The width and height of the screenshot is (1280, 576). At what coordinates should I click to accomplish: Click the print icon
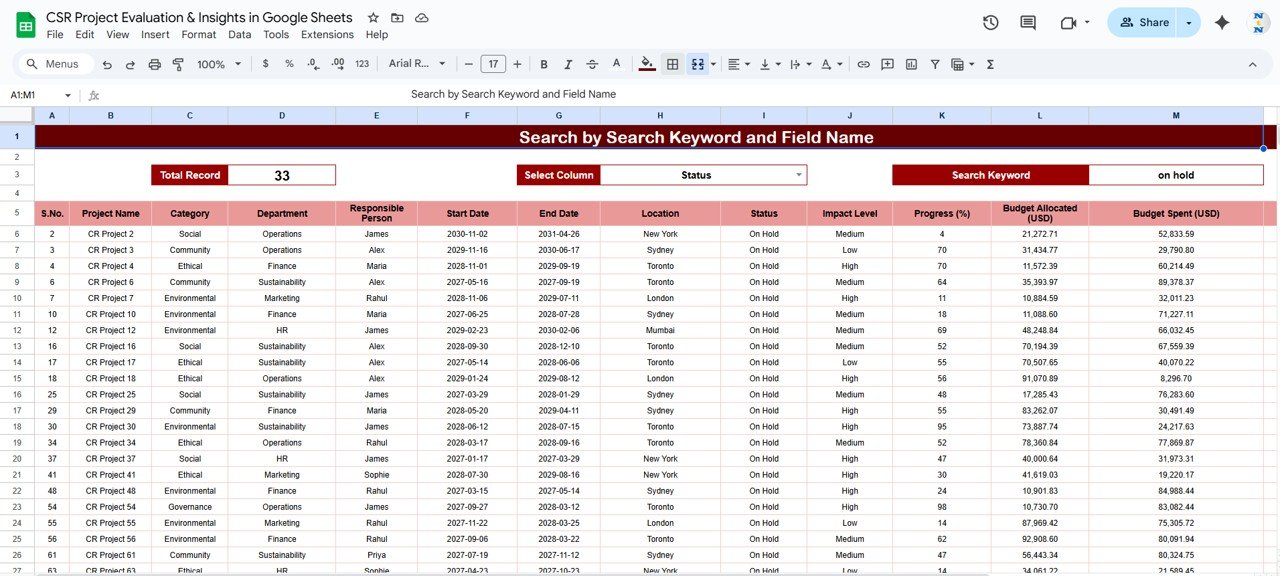[154, 64]
